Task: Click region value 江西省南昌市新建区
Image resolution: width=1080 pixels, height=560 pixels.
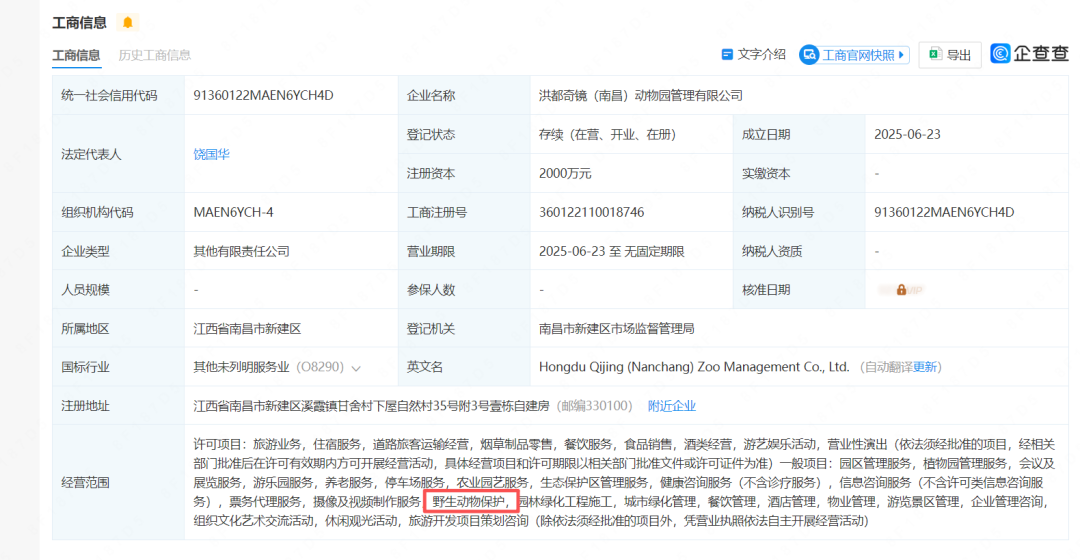Action: pos(247,329)
